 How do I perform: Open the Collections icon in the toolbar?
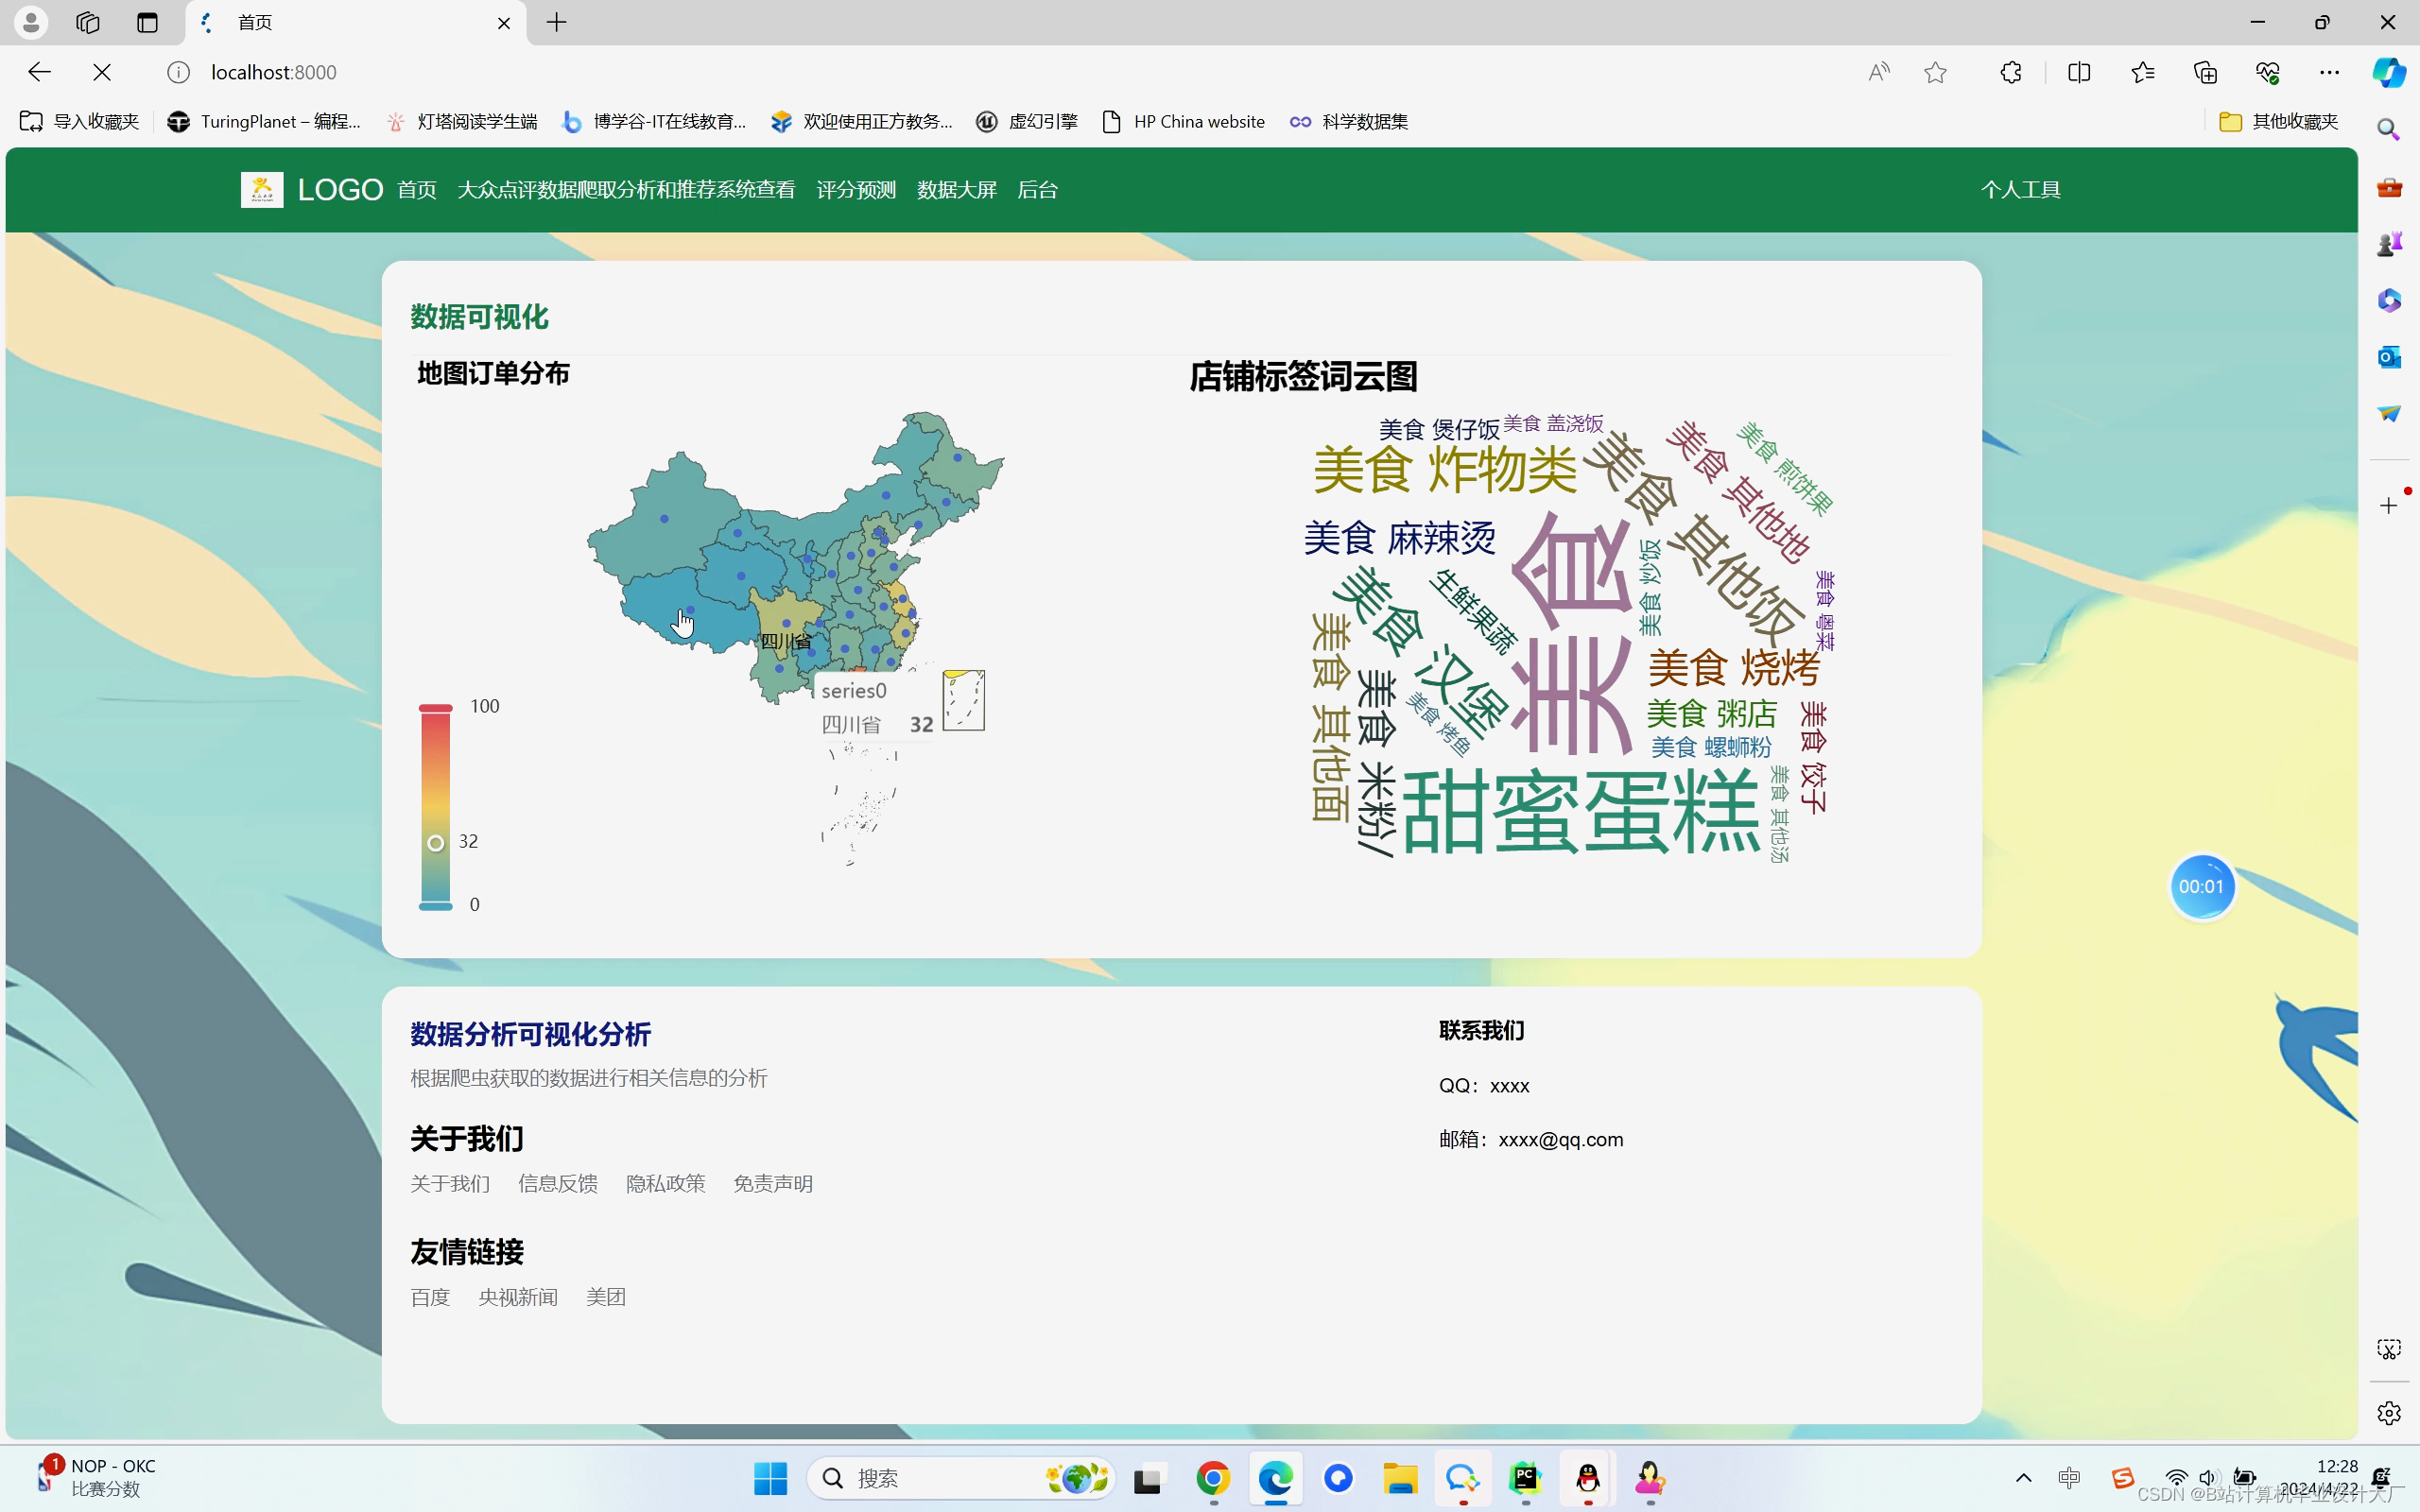tap(2205, 72)
